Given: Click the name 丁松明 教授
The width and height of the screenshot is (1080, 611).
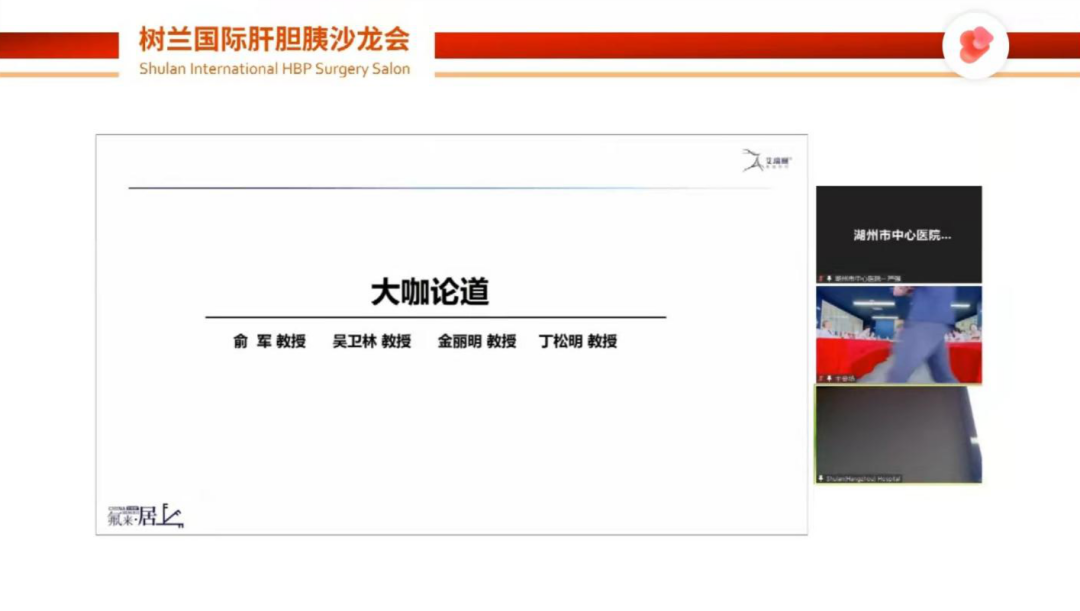Looking at the screenshot, I should (578, 341).
